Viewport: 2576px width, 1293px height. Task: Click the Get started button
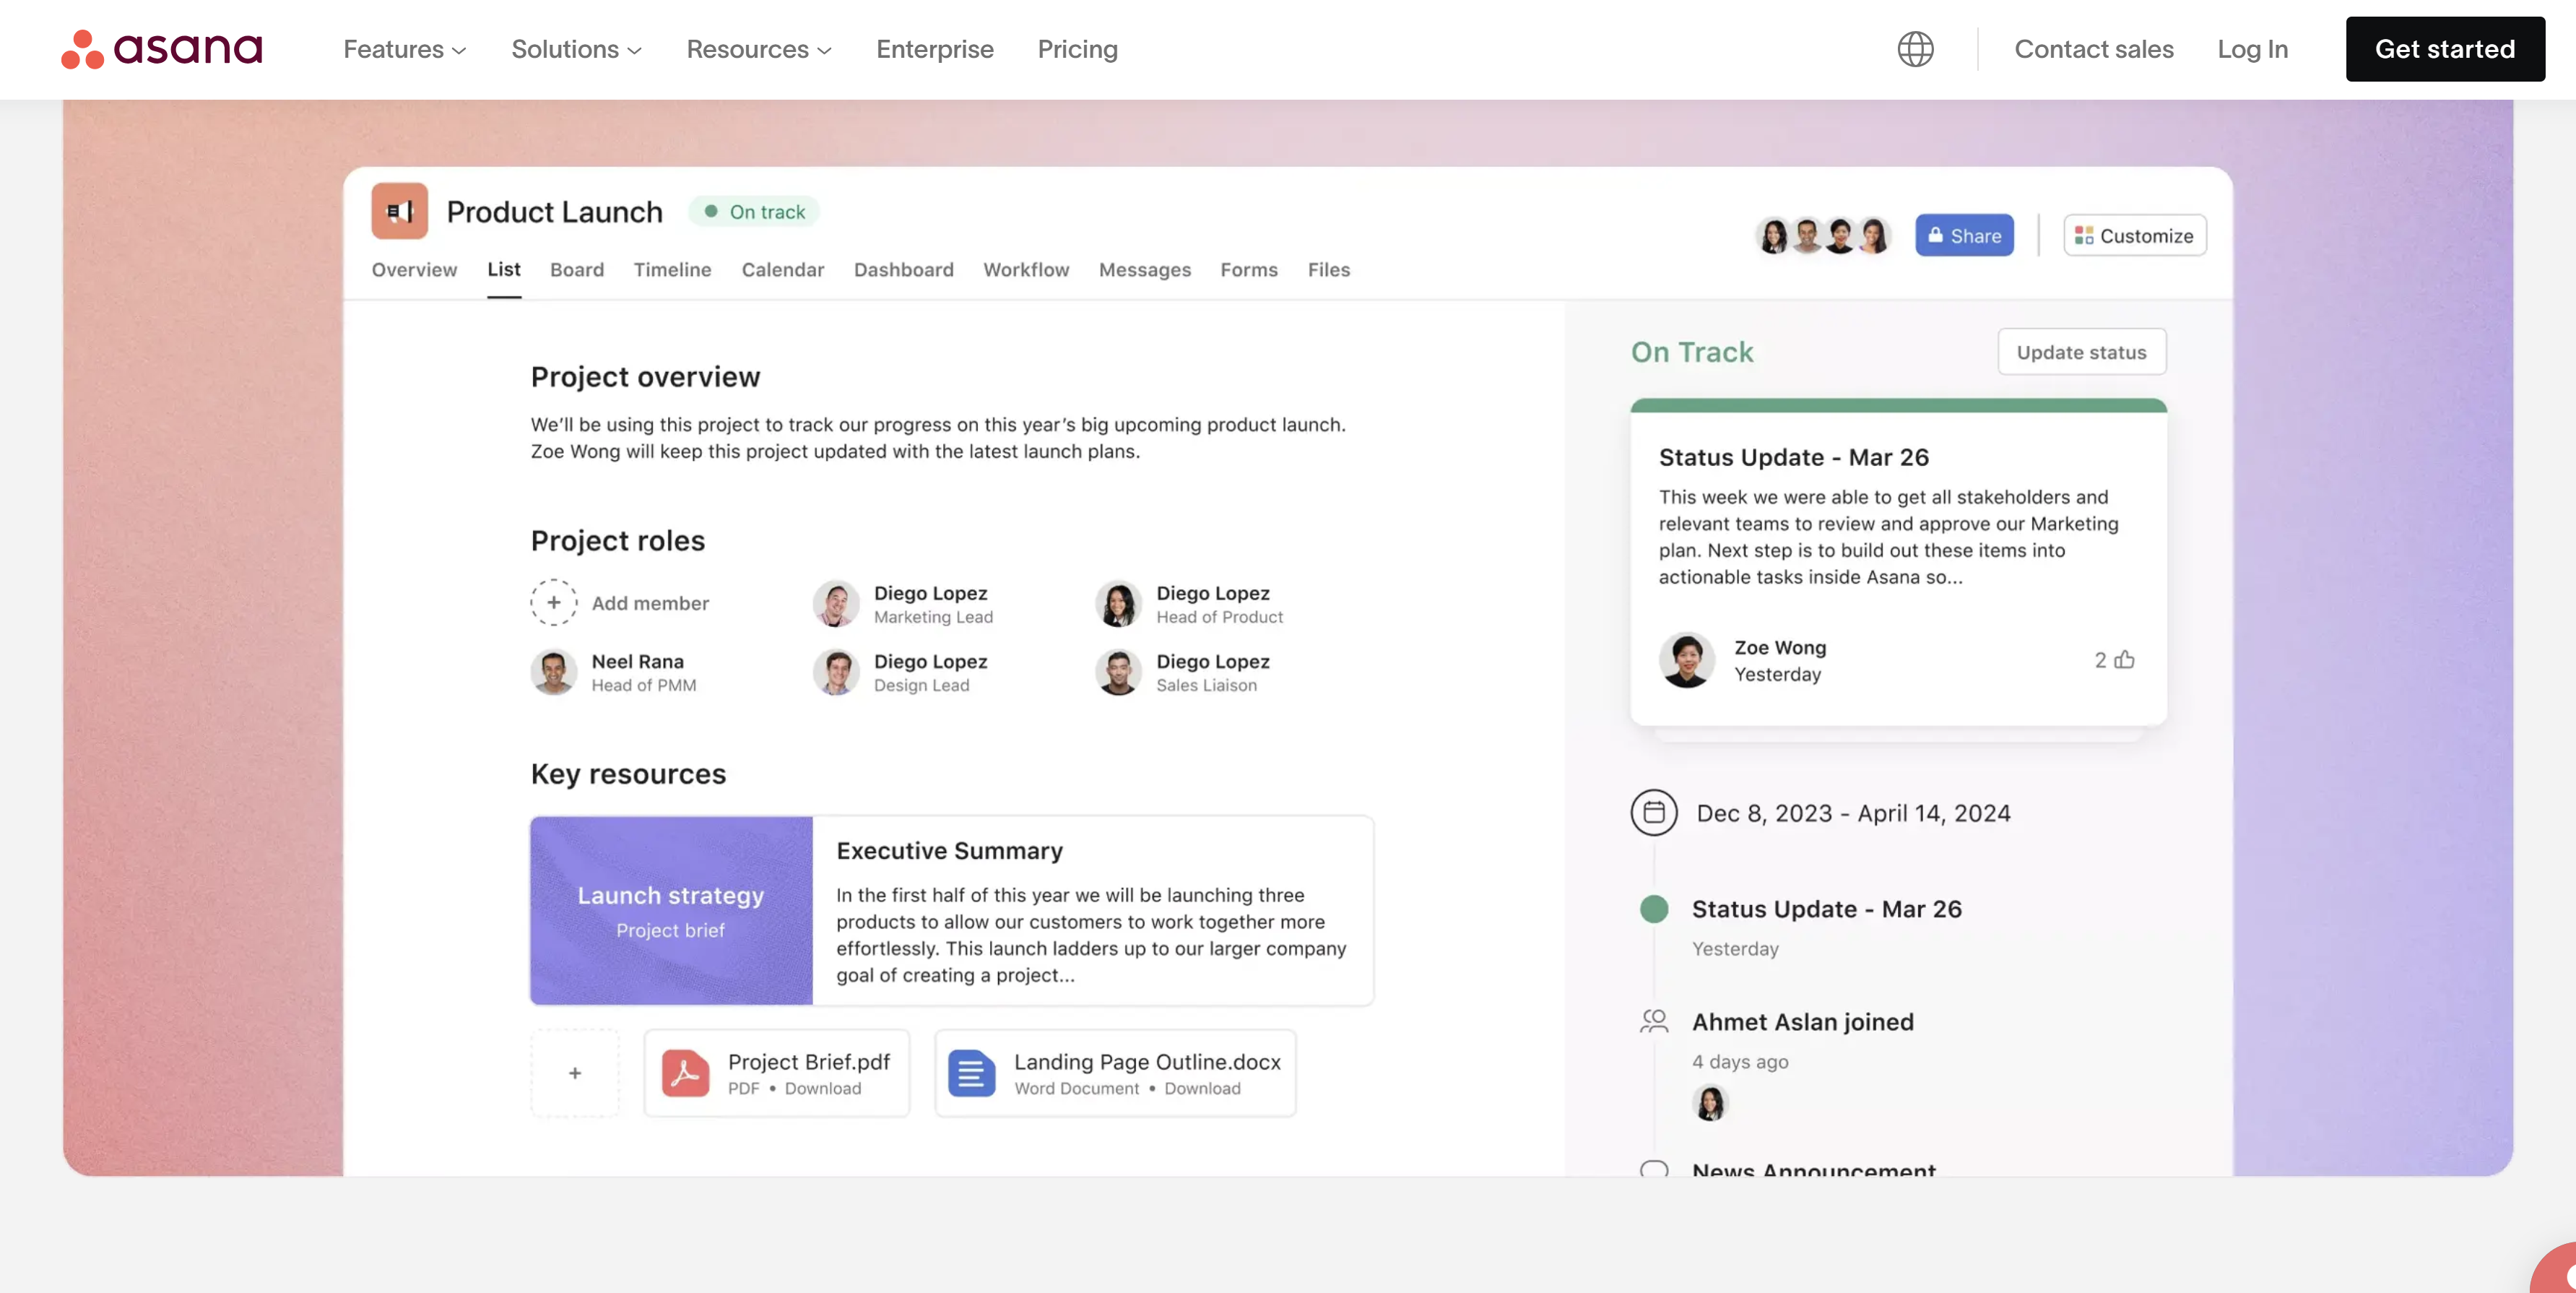pos(2444,49)
